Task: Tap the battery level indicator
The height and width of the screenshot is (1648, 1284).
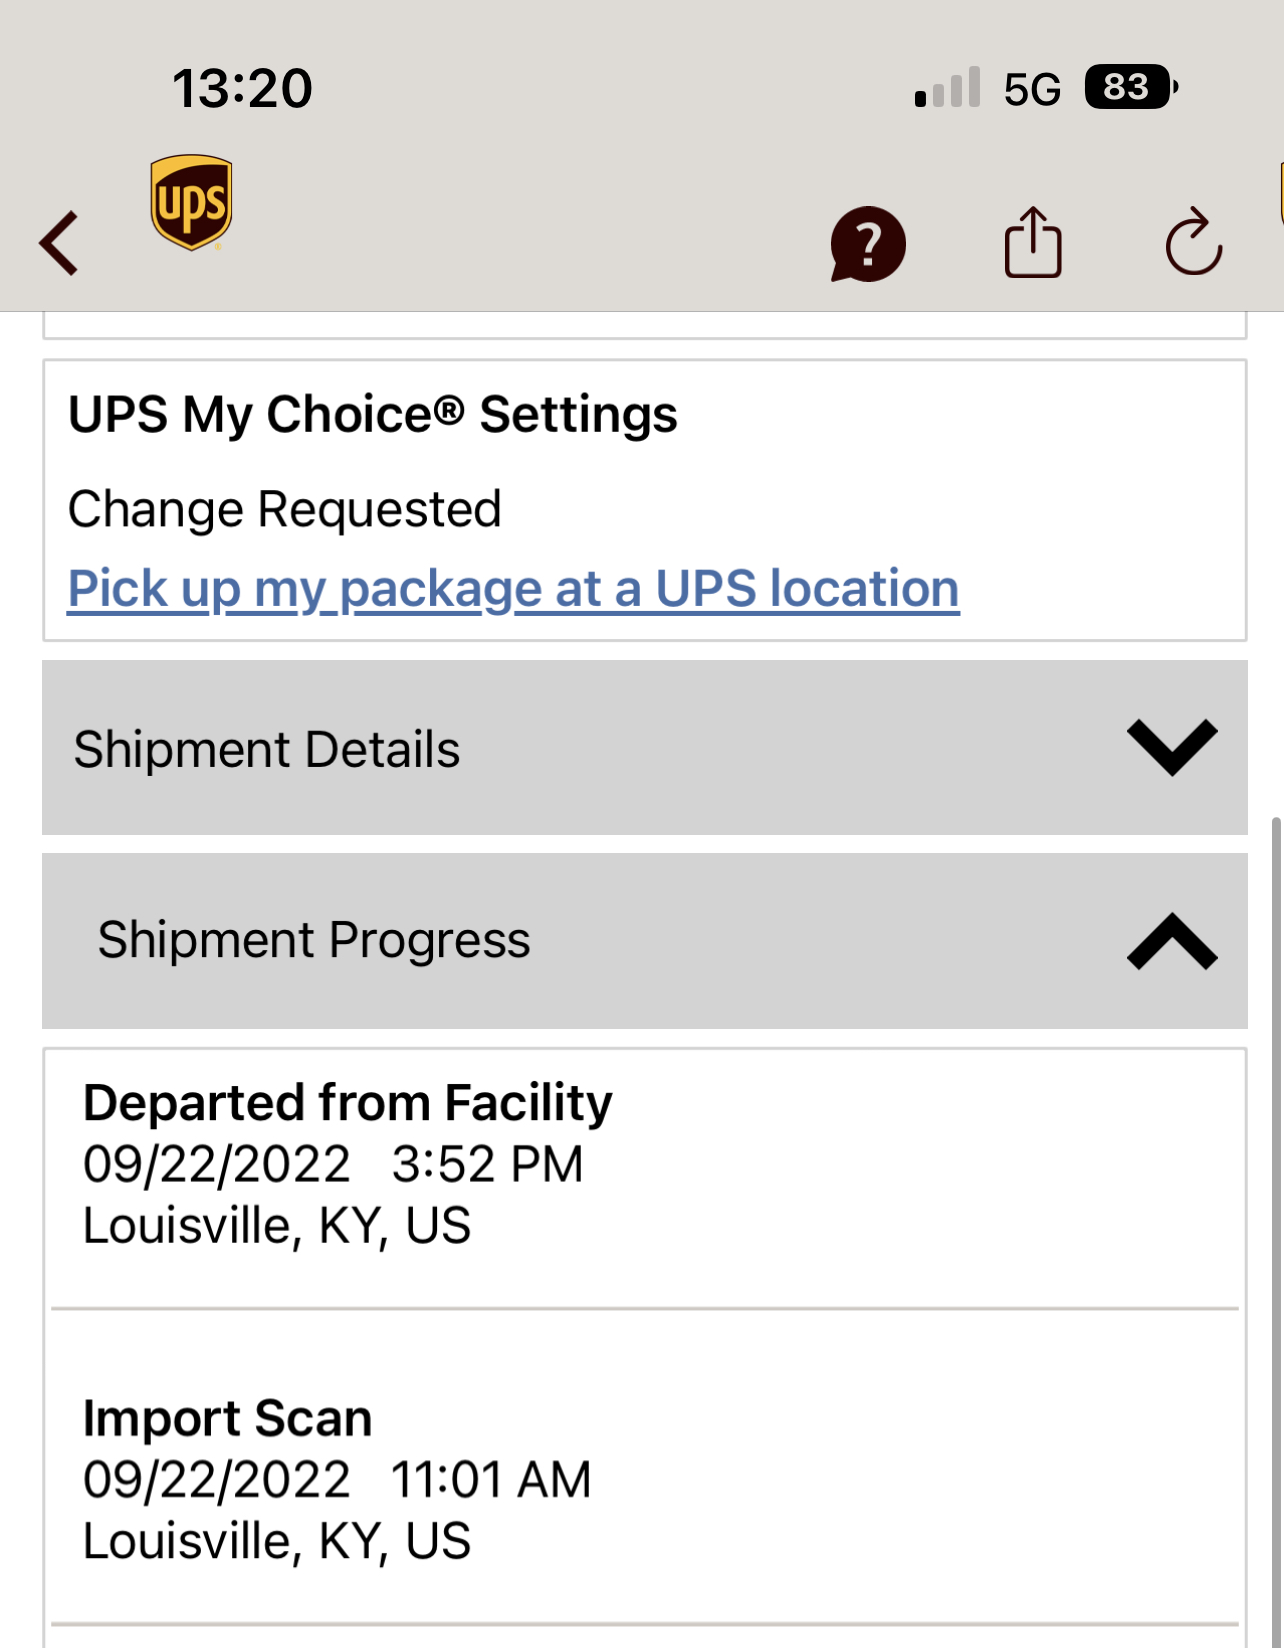Action: click(1130, 88)
